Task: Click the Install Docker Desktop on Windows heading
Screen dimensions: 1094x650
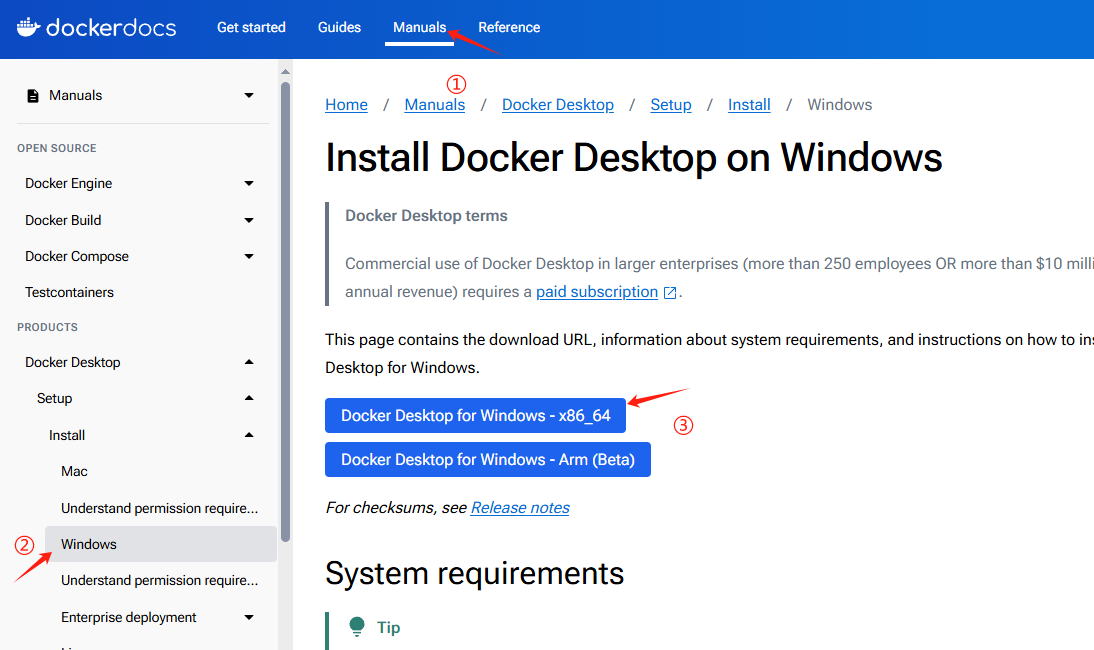Action: tap(634, 158)
